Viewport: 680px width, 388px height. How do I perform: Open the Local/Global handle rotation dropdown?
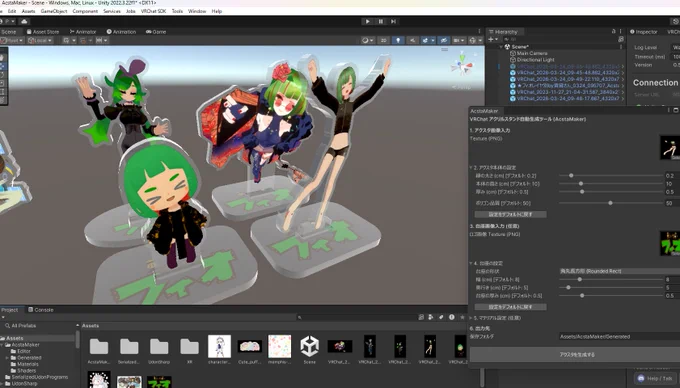point(40,40)
